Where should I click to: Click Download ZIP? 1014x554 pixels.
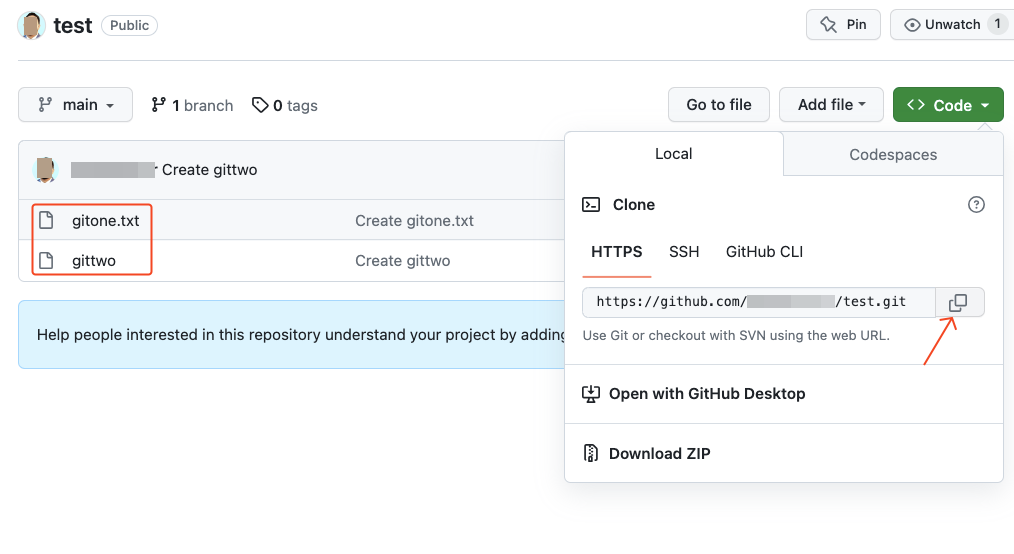pyautogui.click(x=659, y=453)
